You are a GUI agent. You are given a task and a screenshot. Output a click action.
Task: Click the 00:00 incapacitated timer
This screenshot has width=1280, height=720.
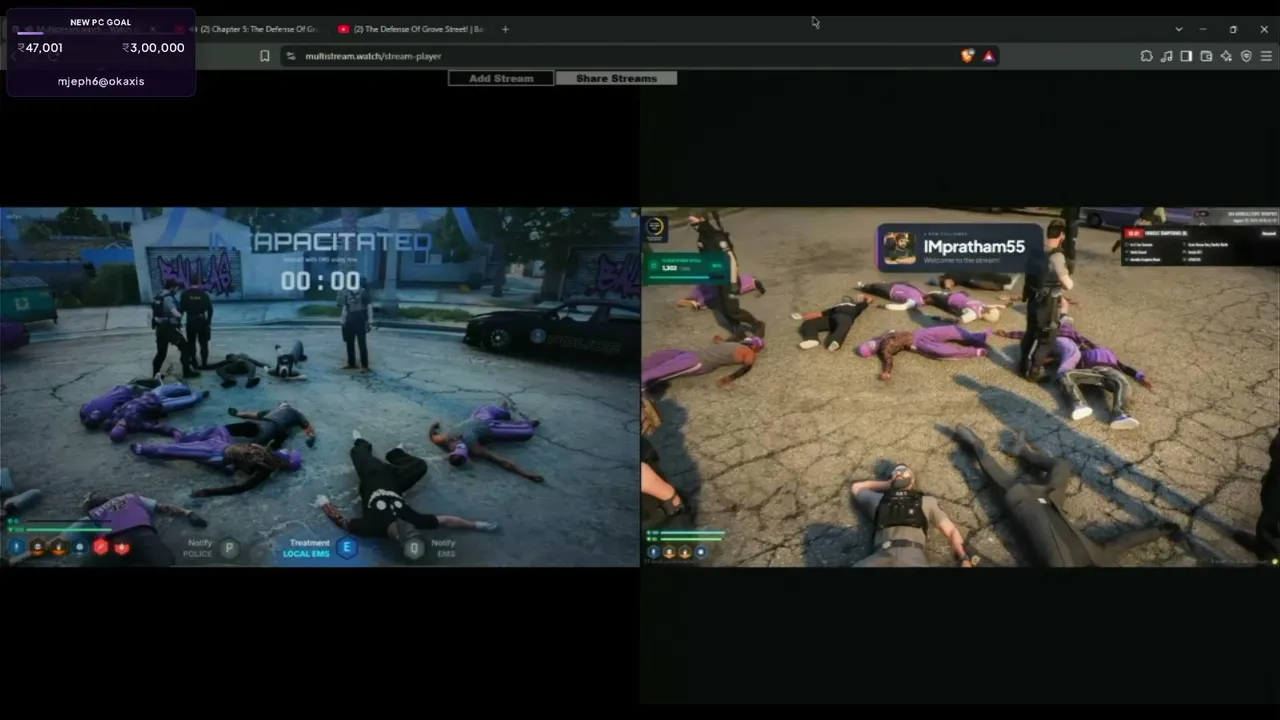point(320,281)
